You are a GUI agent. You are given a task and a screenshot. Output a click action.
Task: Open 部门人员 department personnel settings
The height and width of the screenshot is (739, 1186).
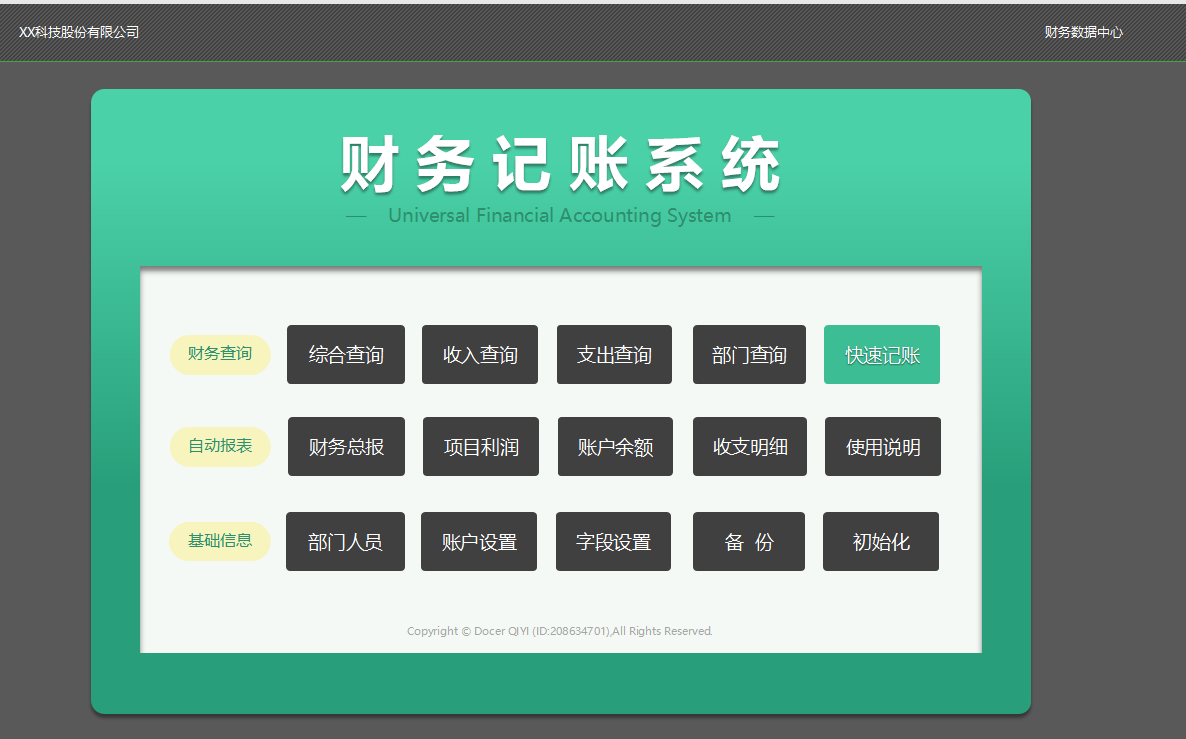(x=345, y=541)
